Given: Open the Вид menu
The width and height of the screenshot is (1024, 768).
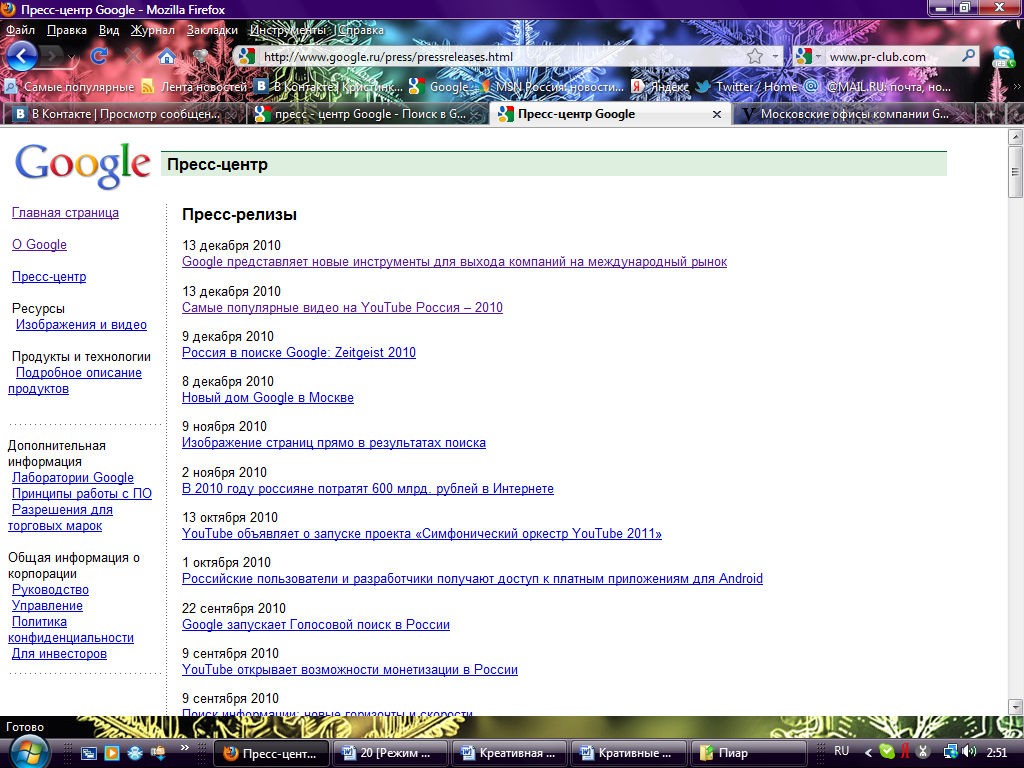Looking at the screenshot, I should [109, 30].
